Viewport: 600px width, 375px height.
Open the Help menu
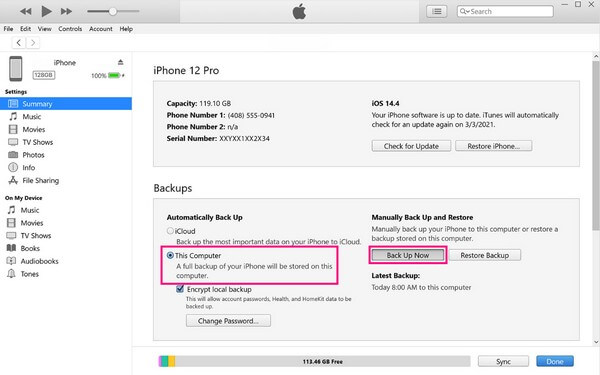tap(126, 29)
